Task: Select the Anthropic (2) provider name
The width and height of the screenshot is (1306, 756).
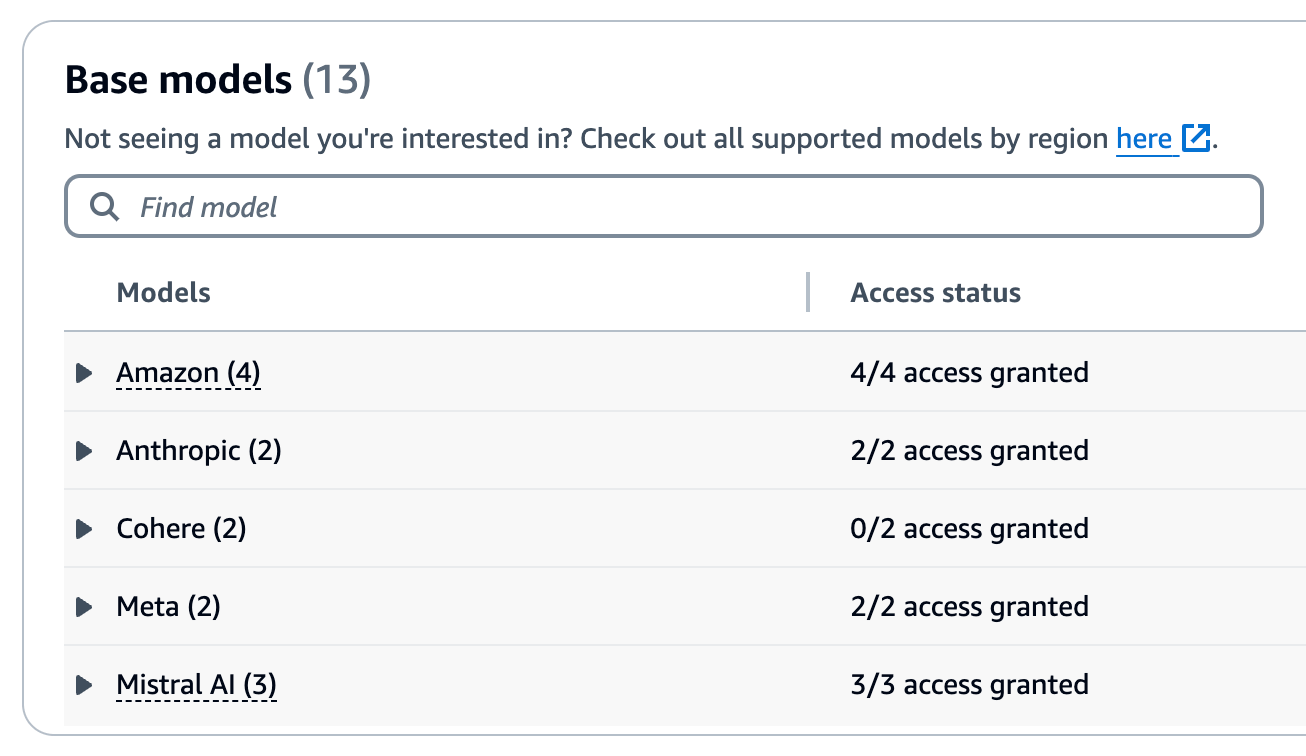Action: (199, 451)
